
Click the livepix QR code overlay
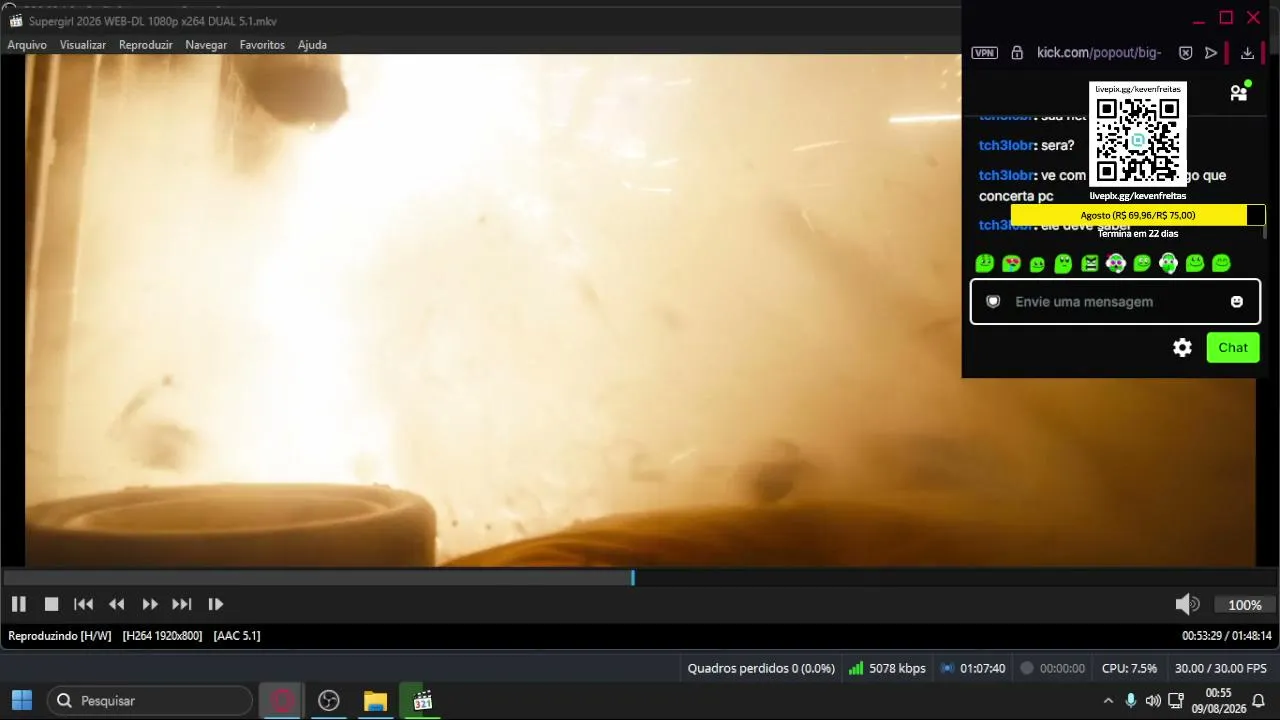1138,138
